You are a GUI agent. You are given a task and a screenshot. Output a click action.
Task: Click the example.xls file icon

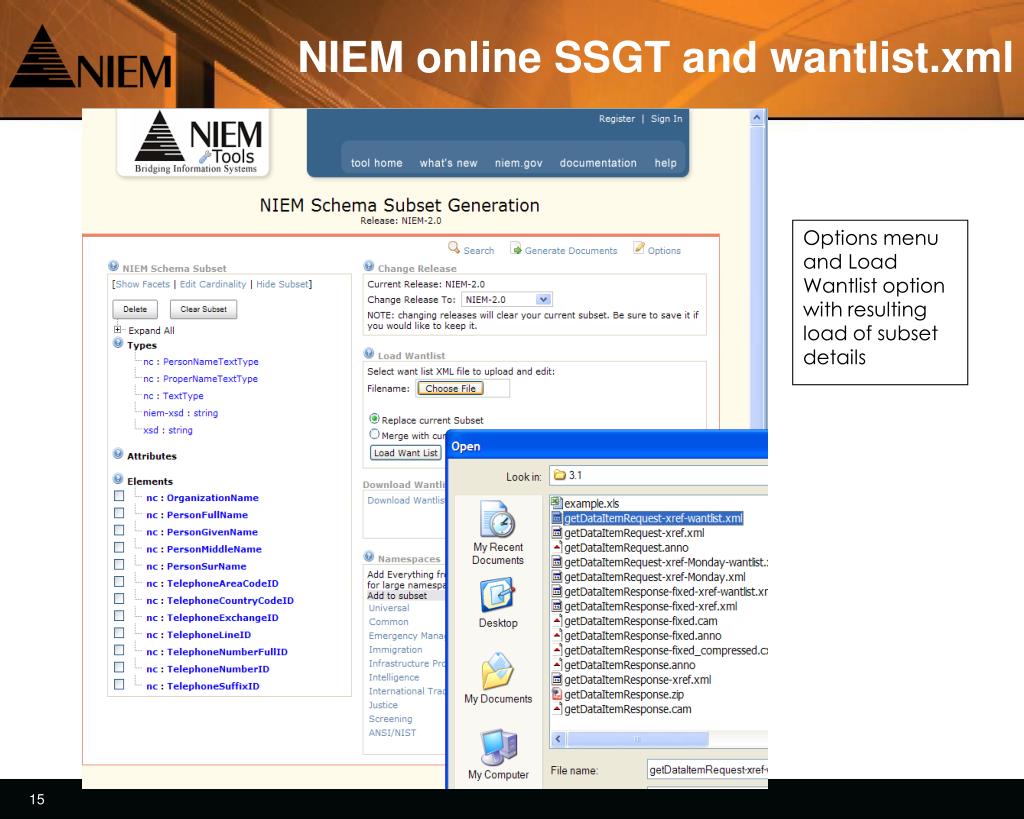click(556, 503)
